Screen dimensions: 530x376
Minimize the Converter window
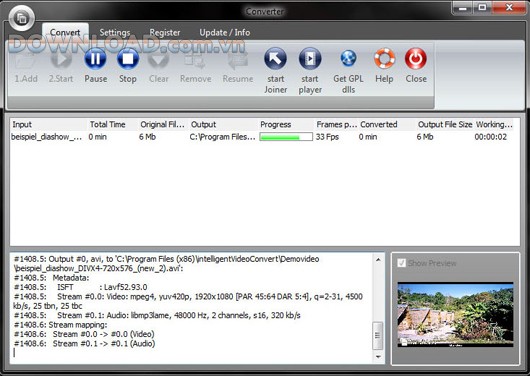click(x=462, y=7)
